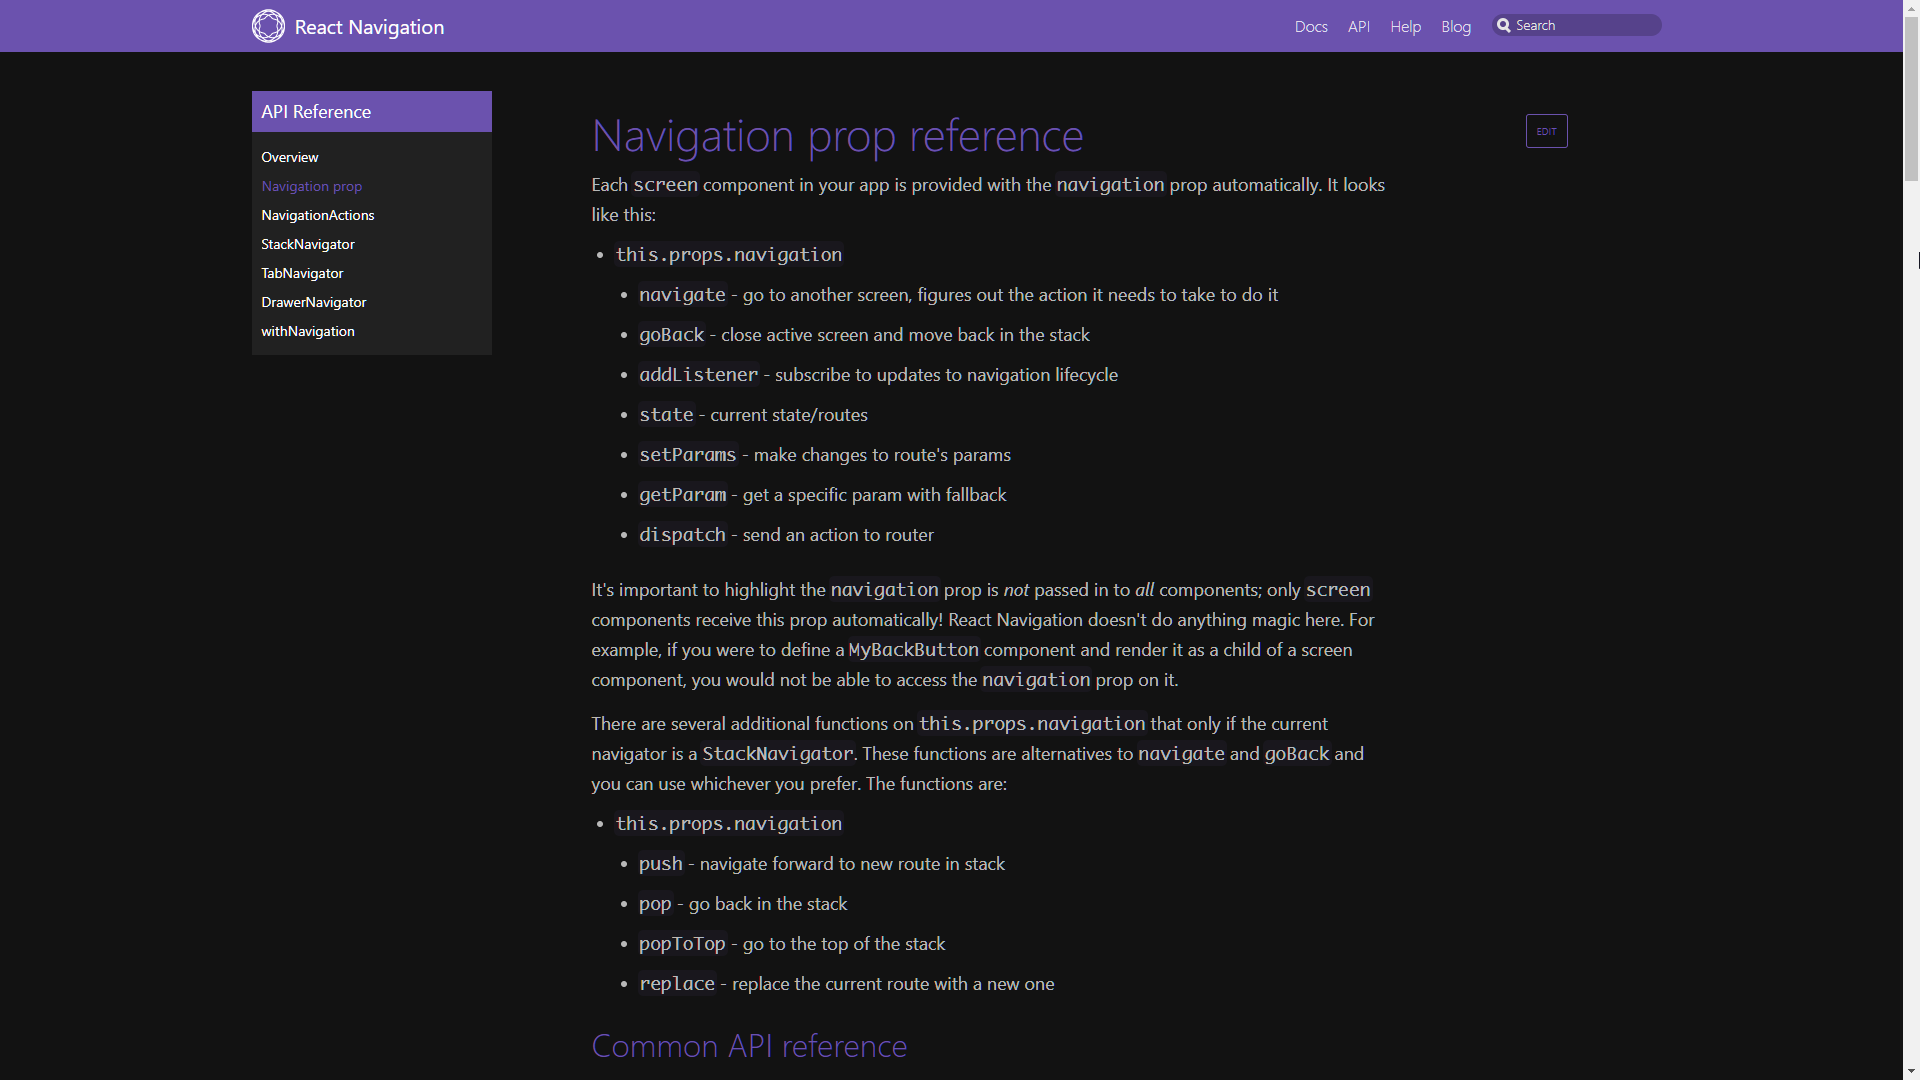Screen dimensions: 1920x1080
Task: Open the Blog menu item
Action: pos(1456,27)
